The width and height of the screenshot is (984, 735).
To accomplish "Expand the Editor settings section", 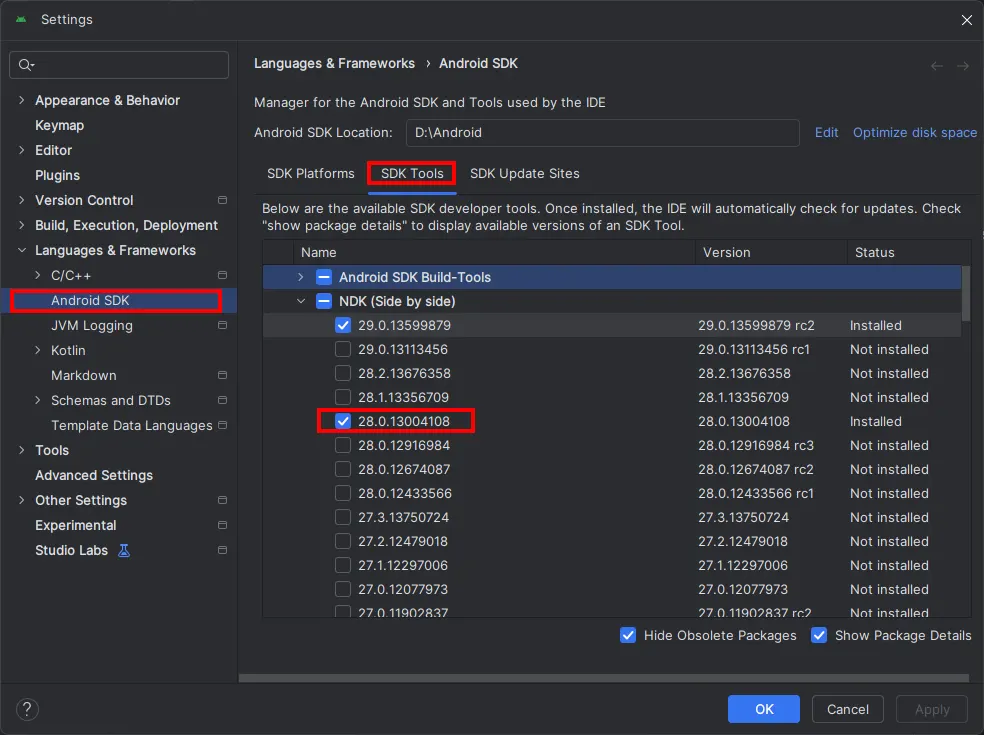I will click(22, 150).
